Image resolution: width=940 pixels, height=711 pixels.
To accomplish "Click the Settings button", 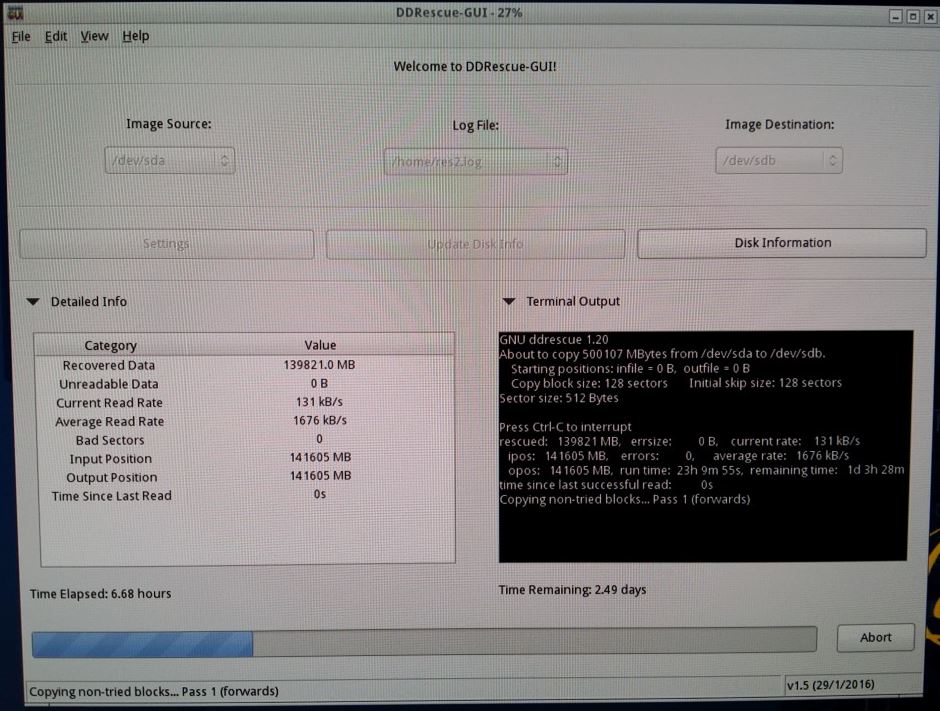I will (x=166, y=244).
